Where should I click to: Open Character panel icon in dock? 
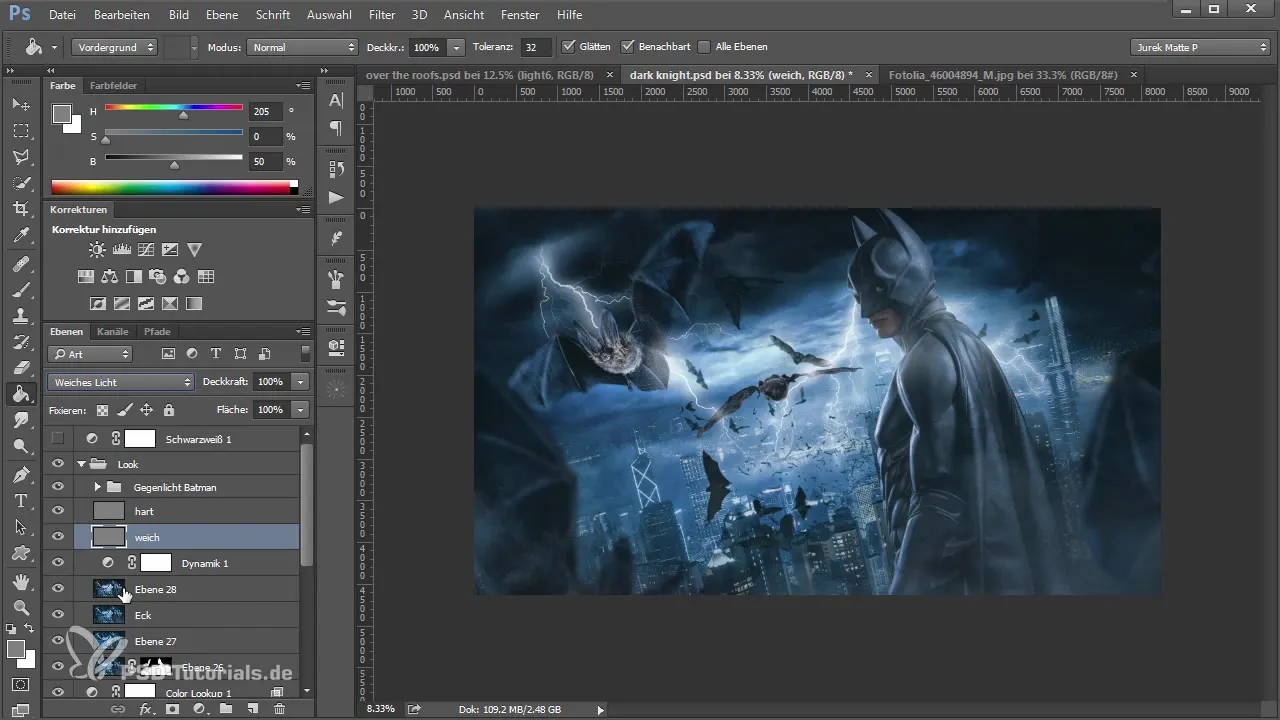336,99
